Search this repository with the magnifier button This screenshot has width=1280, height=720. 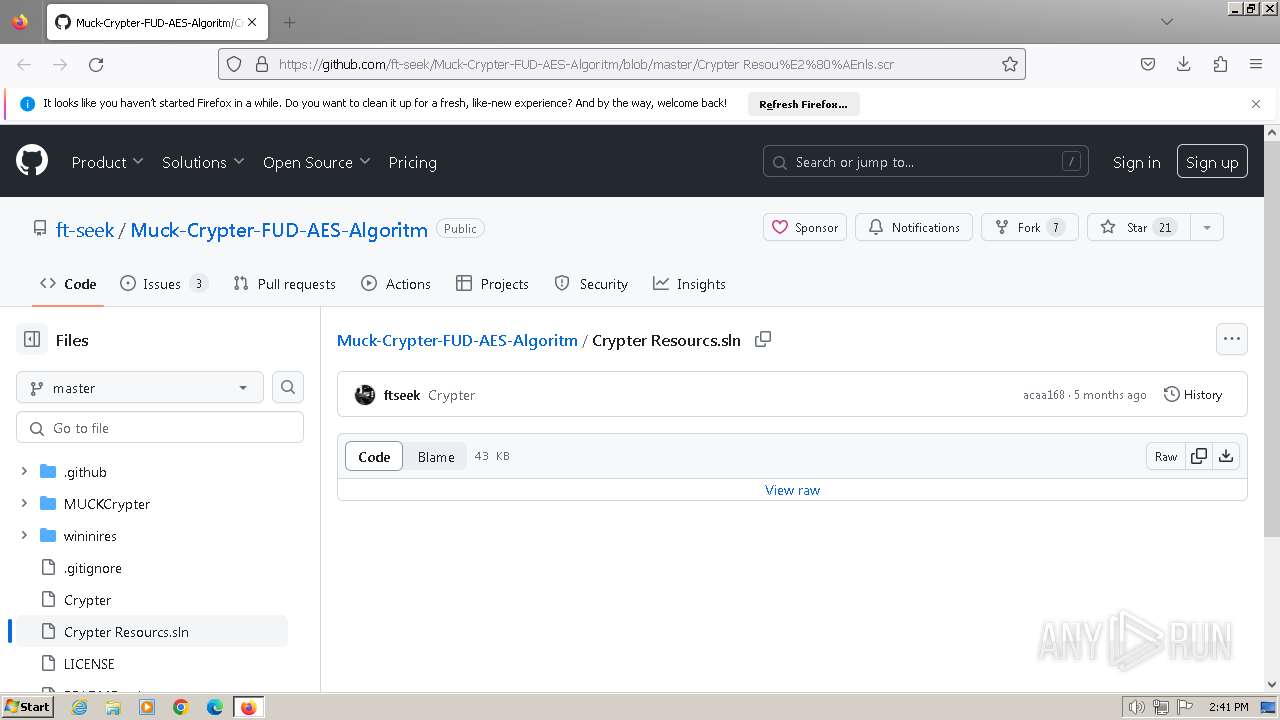tap(288, 388)
